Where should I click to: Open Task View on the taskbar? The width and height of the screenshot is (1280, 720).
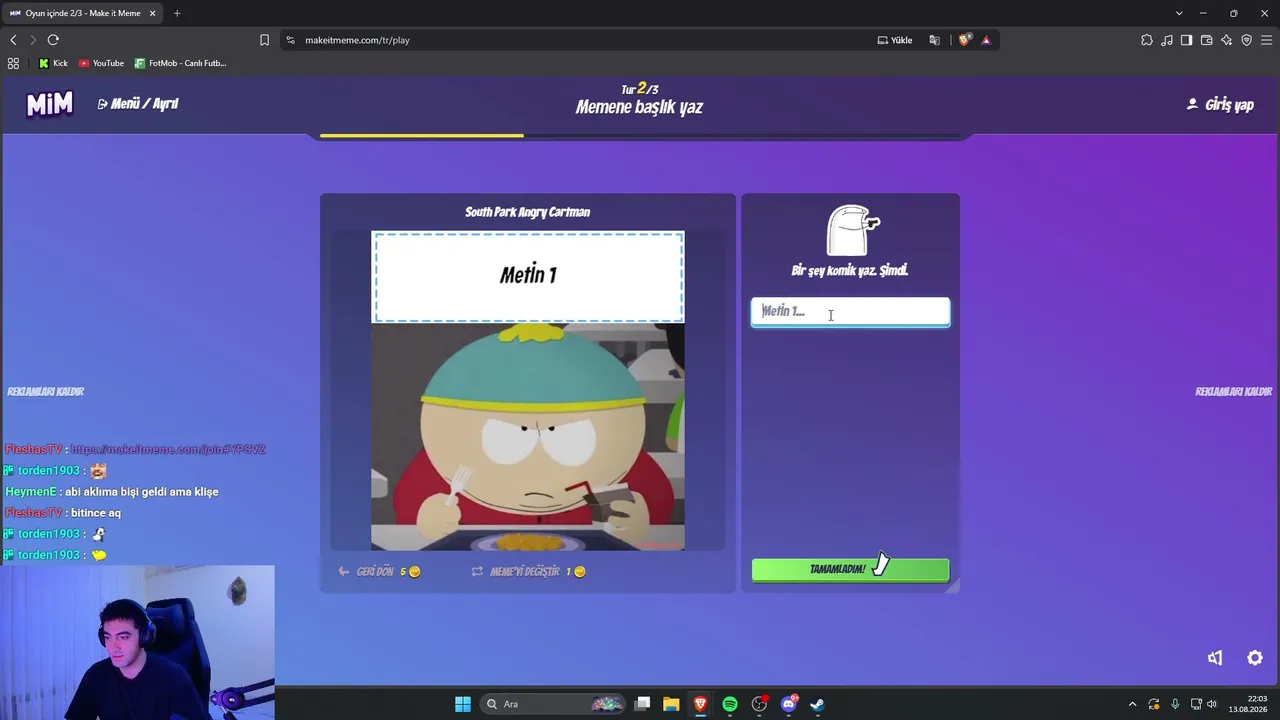tap(643, 704)
